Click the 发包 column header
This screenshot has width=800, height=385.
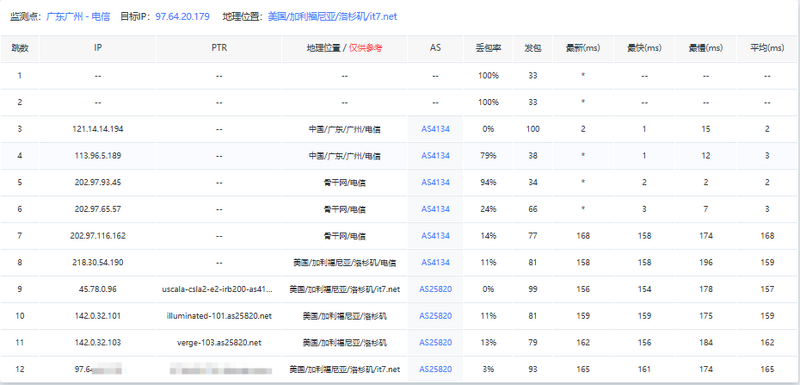click(533, 48)
